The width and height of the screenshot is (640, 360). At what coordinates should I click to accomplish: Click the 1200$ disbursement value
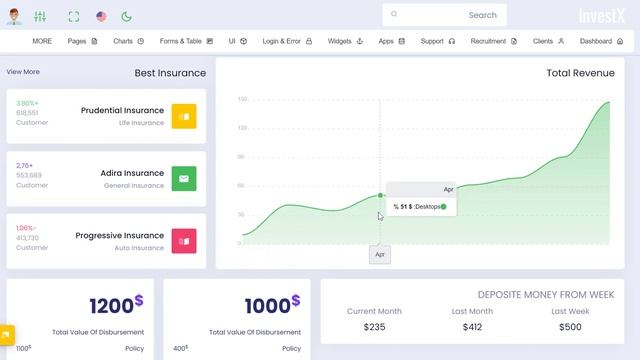coord(116,305)
